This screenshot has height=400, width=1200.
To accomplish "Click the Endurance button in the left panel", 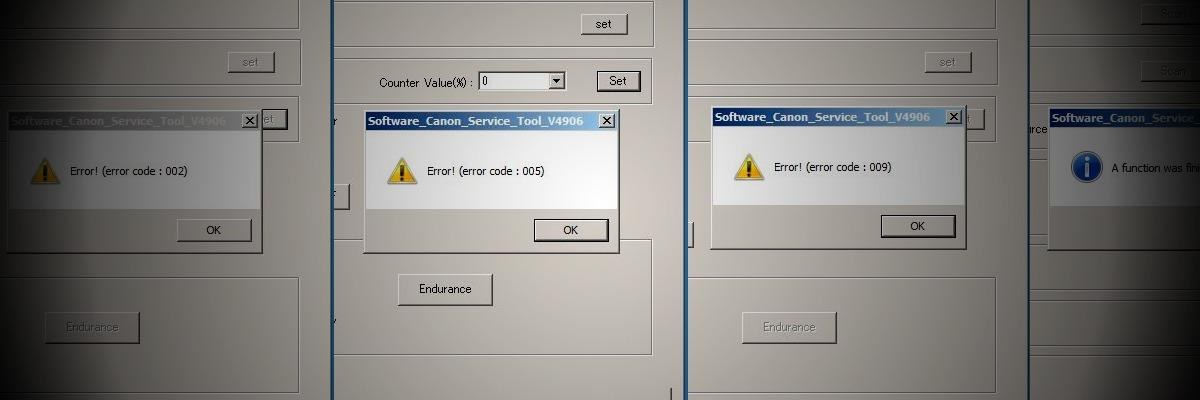I will [x=92, y=327].
